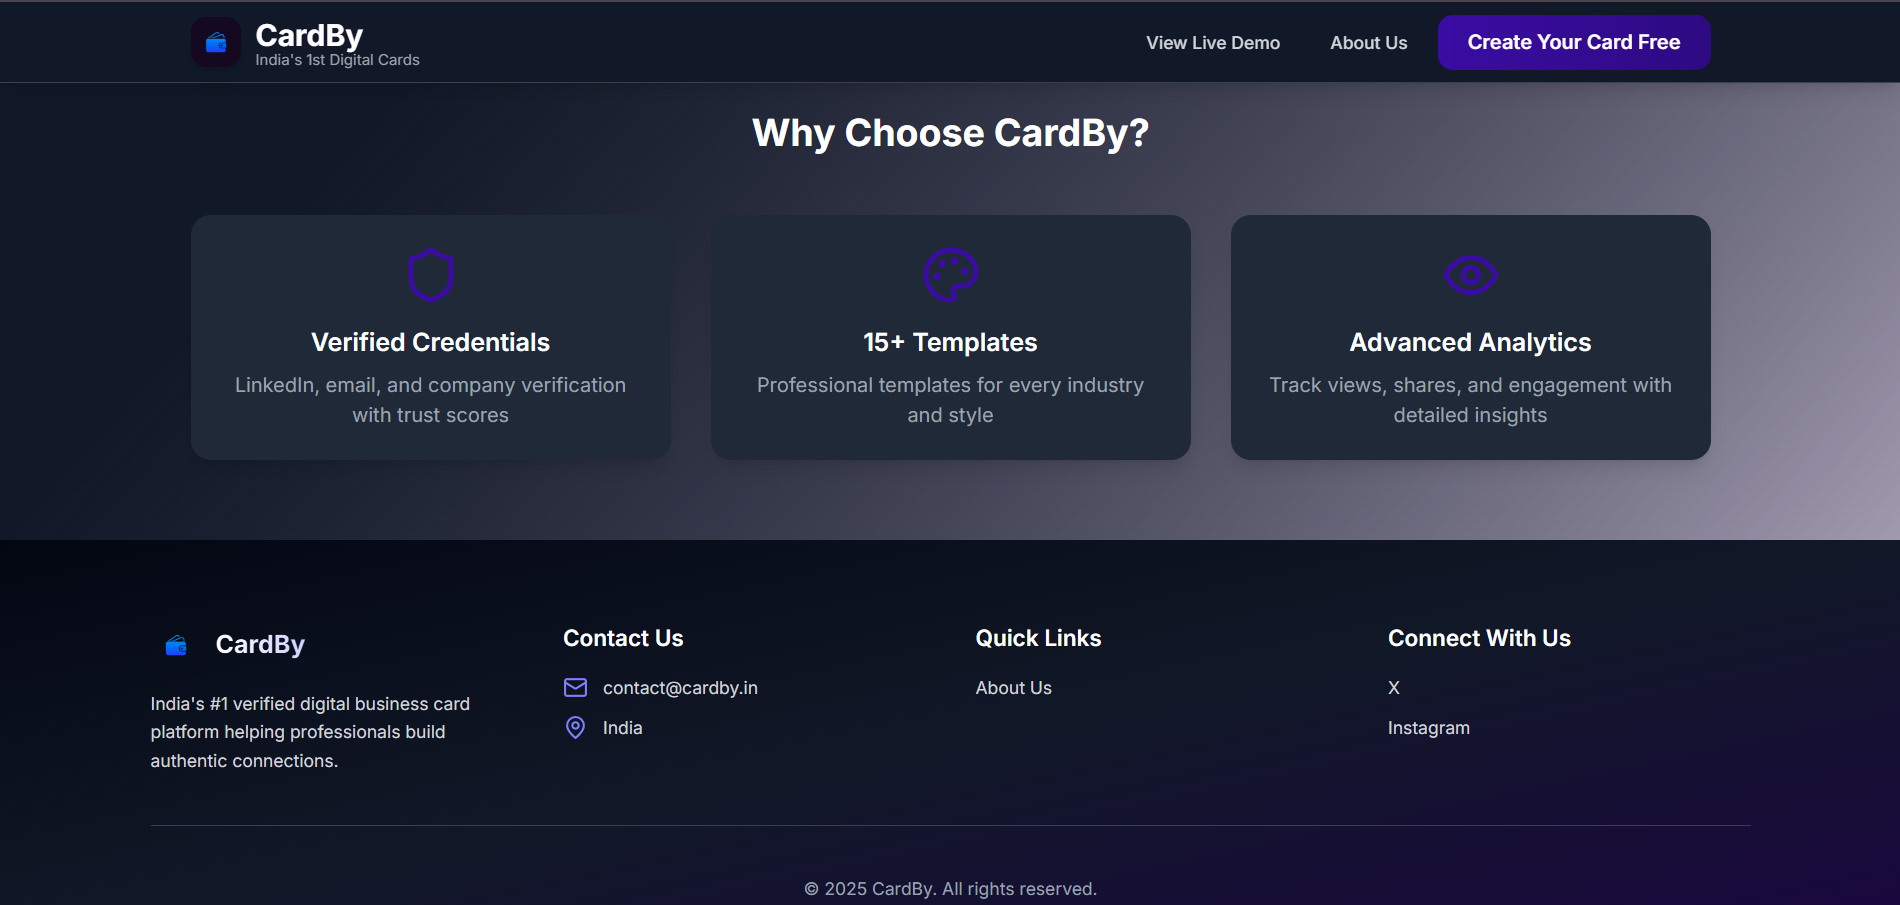Select the Verified Credentials card title

431,342
